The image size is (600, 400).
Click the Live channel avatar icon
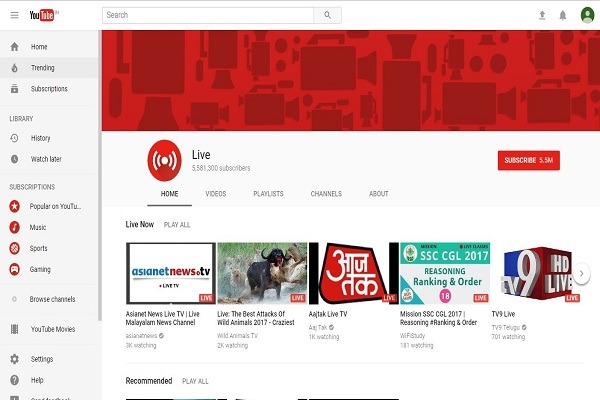pyautogui.click(x=165, y=160)
